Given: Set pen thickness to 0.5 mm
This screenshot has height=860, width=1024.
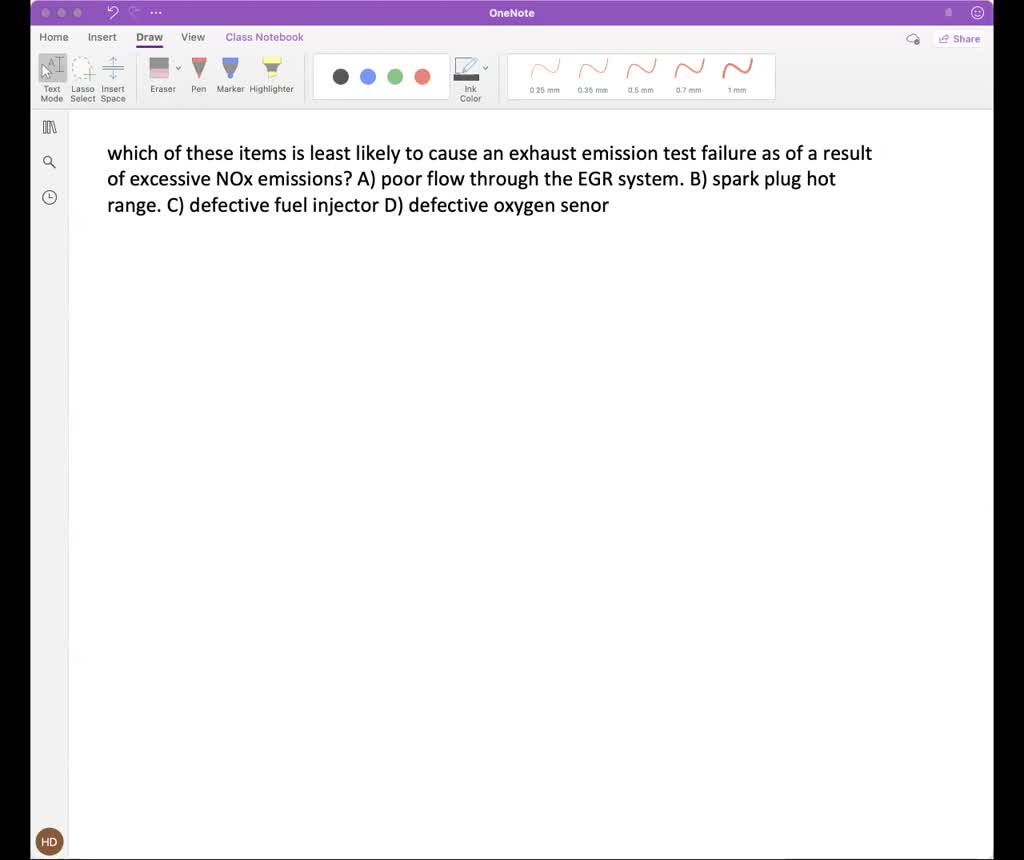Looking at the screenshot, I should 641,76.
